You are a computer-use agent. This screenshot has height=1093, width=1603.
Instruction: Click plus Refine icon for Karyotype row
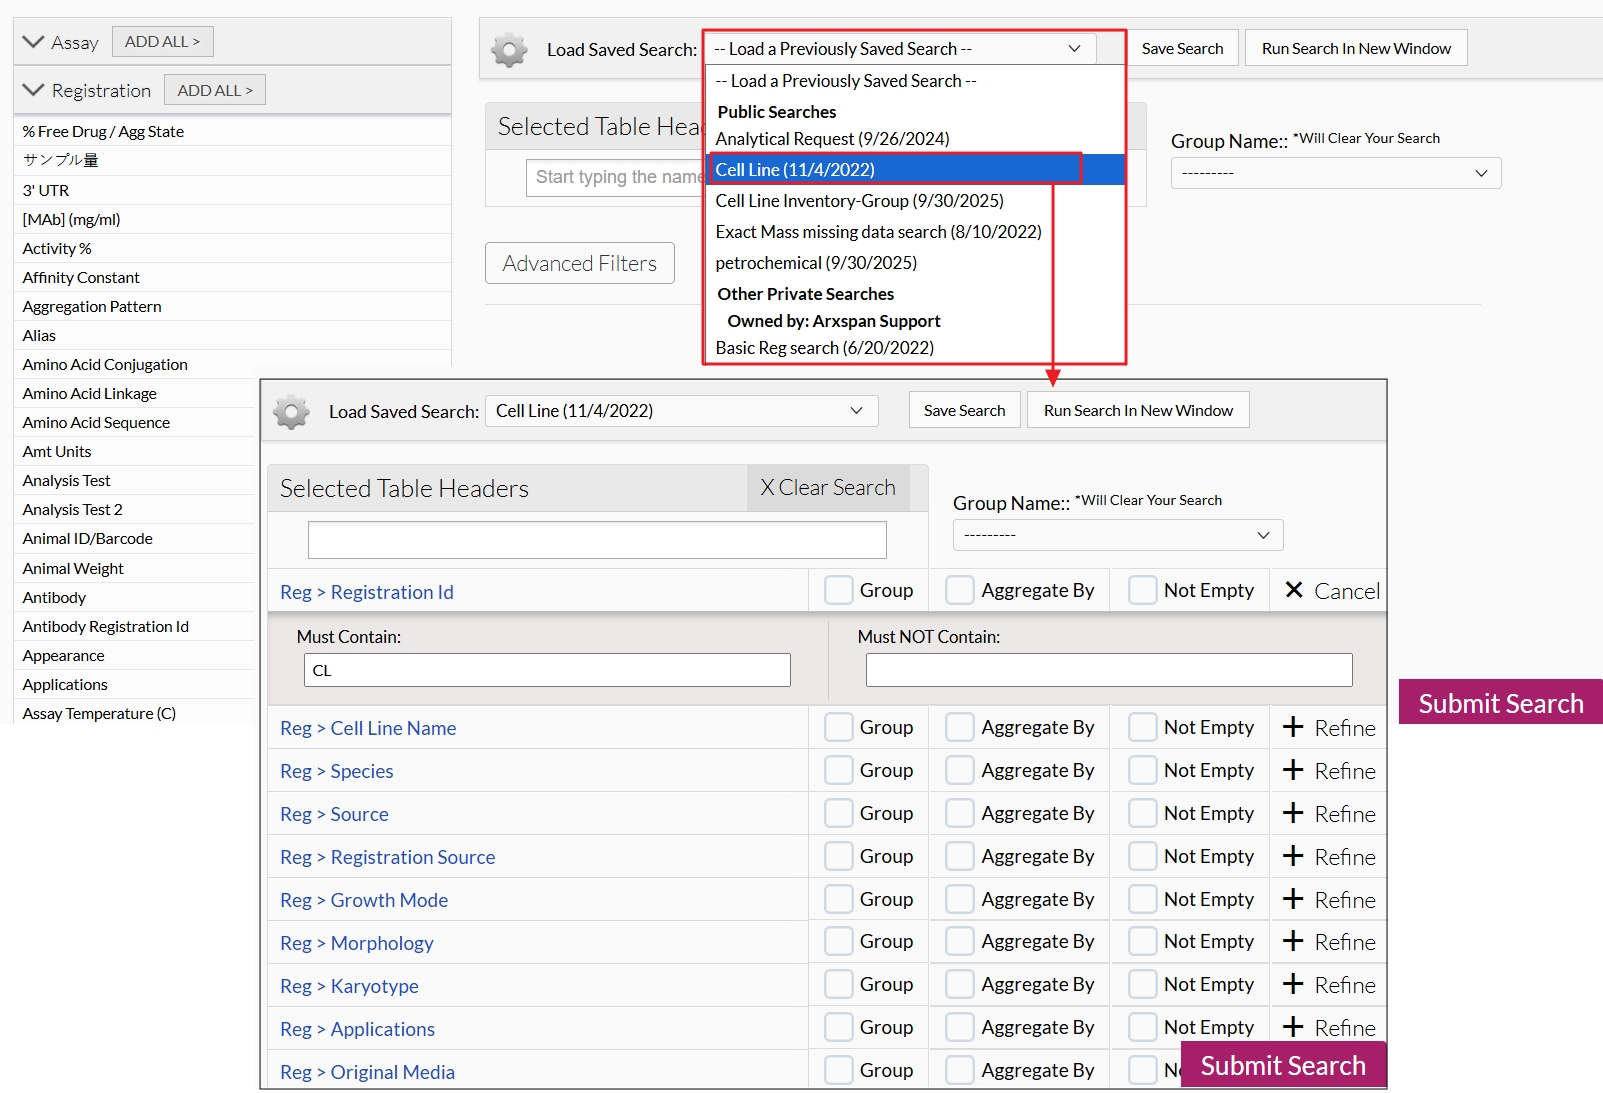pos(1294,984)
